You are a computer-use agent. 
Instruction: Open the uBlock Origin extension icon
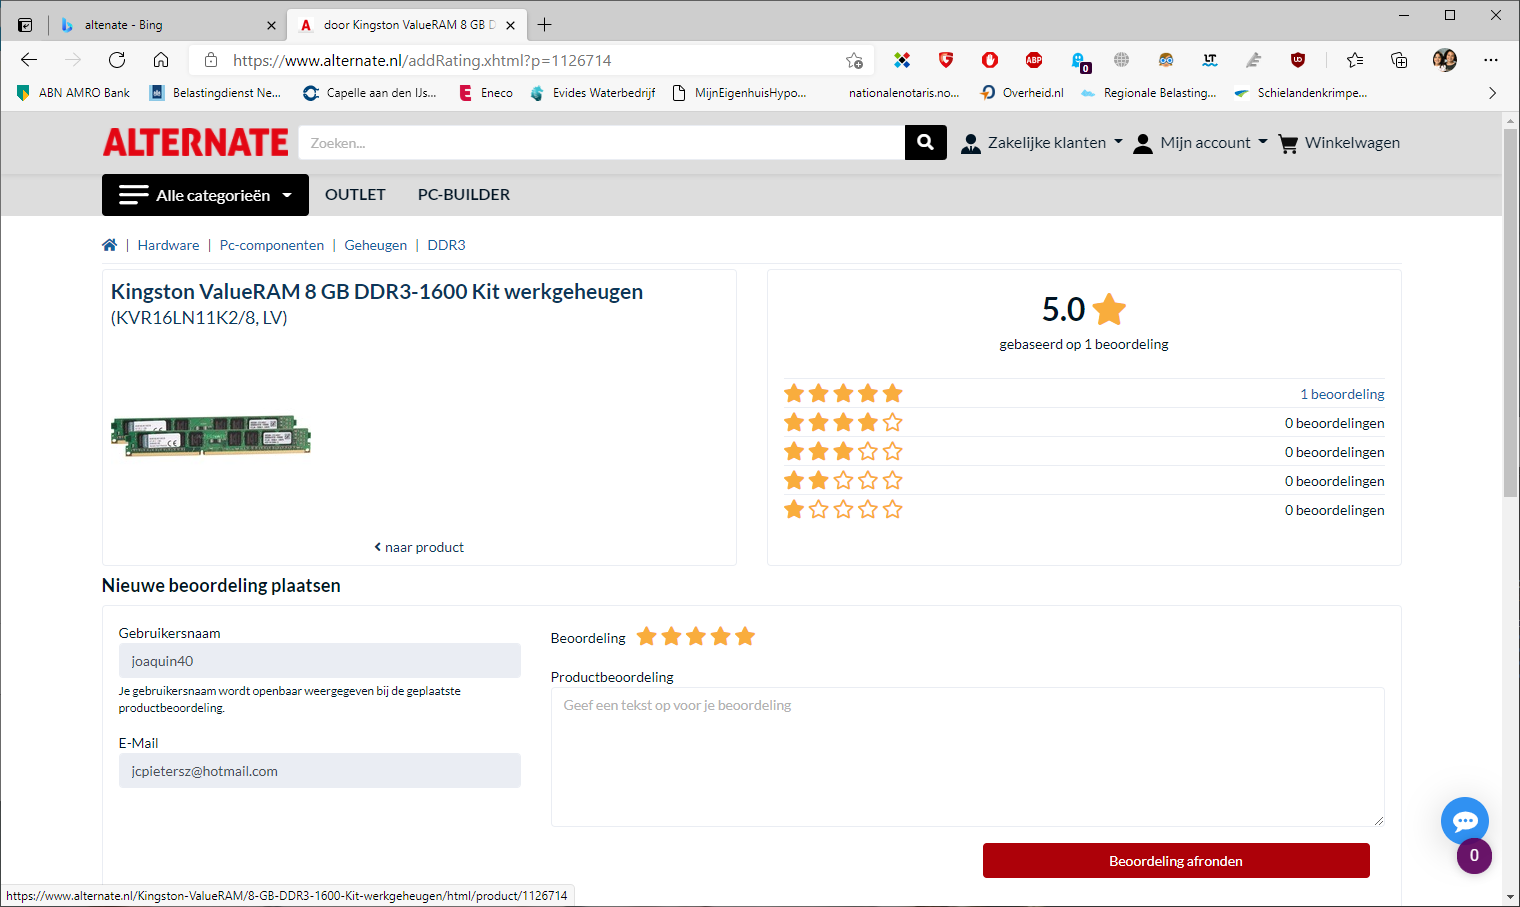(x=1297, y=60)
